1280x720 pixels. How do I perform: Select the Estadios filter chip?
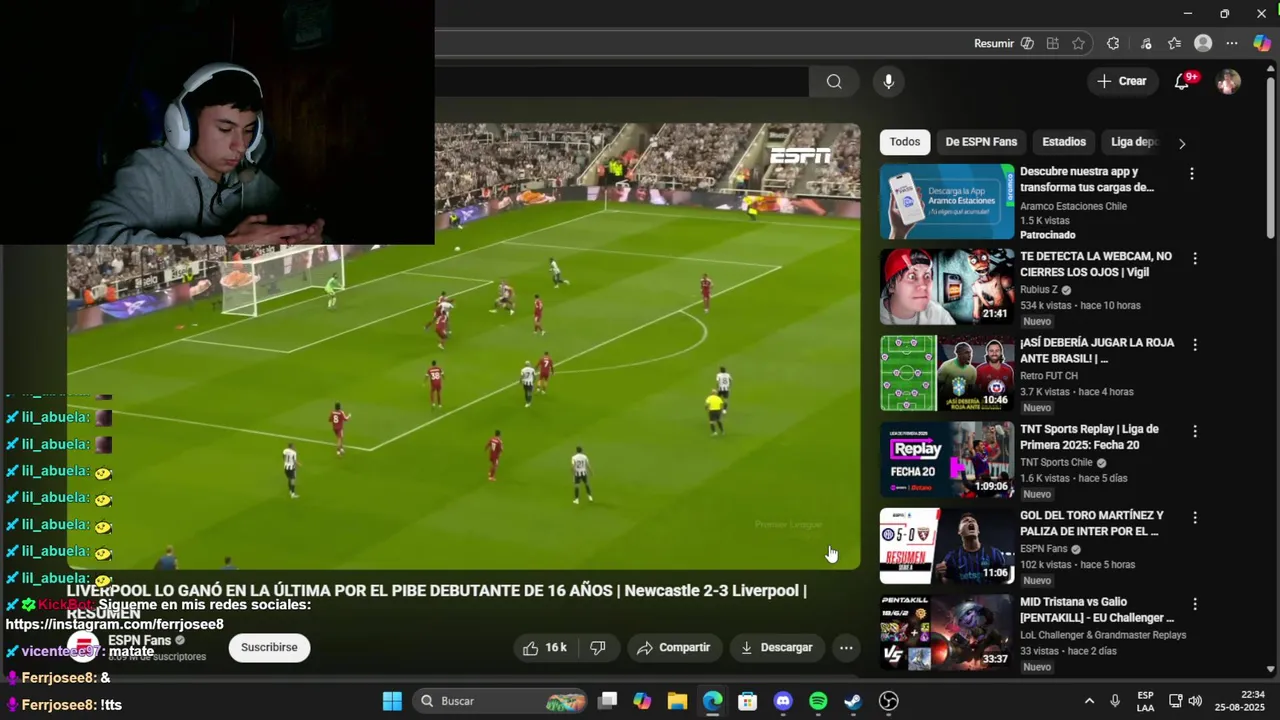tap(1064, 142)
